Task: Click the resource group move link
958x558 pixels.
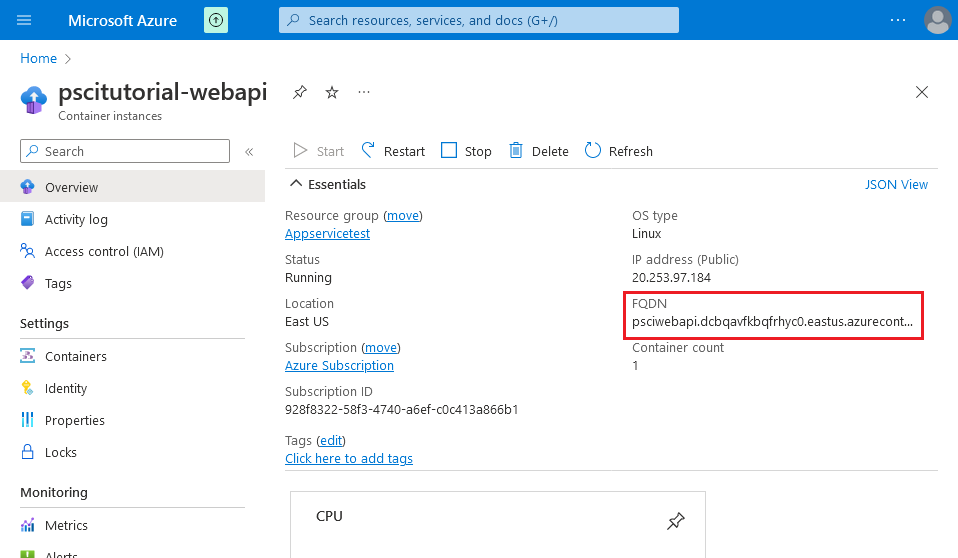Action: click(403, 216)
